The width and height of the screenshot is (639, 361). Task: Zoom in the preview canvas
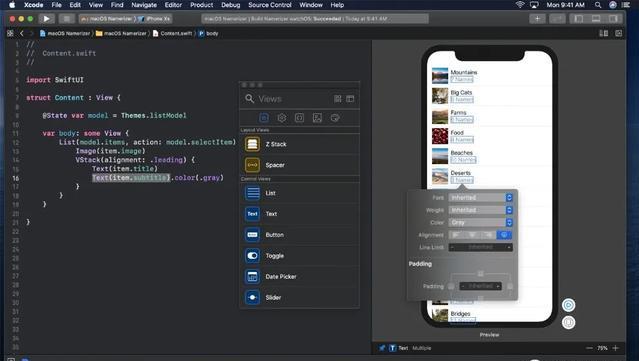tap(616, 348)
